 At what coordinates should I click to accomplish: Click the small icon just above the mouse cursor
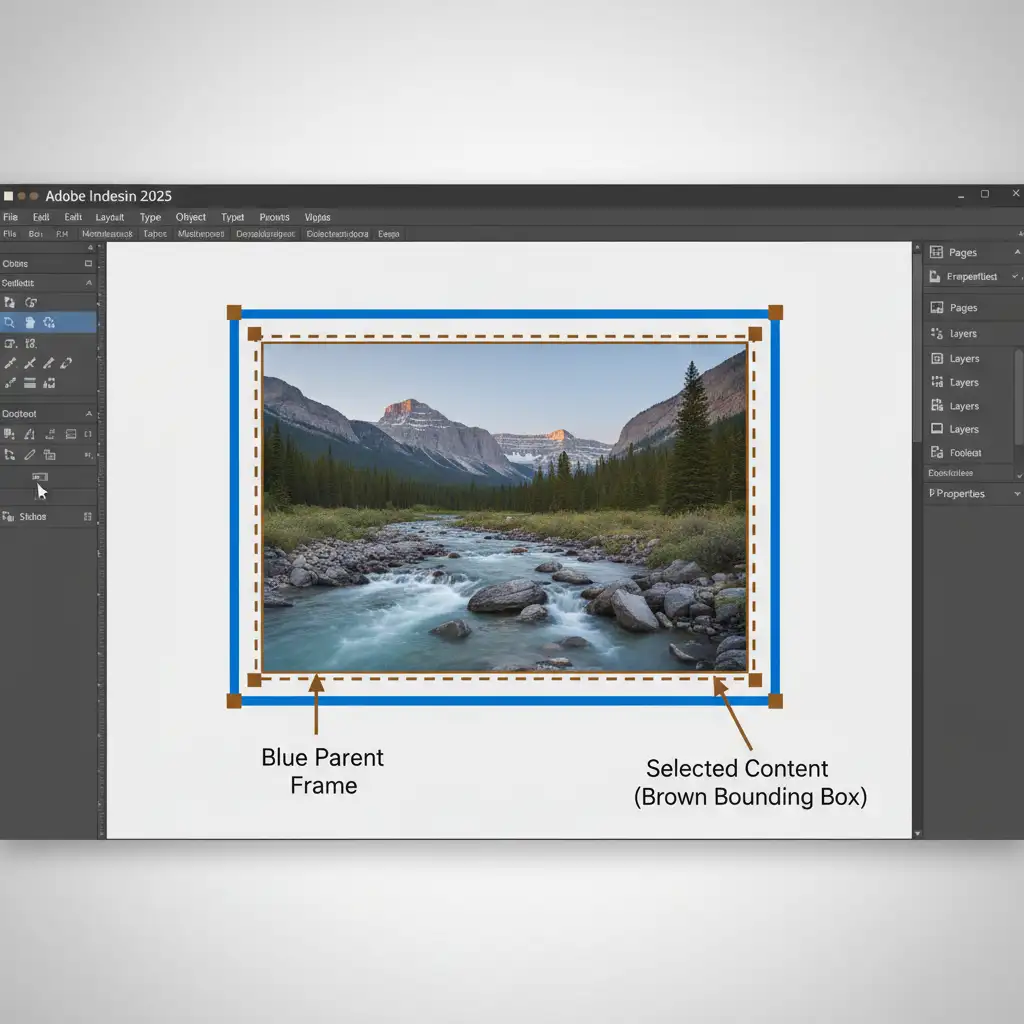pyautogui.click(x=40, y=477)
